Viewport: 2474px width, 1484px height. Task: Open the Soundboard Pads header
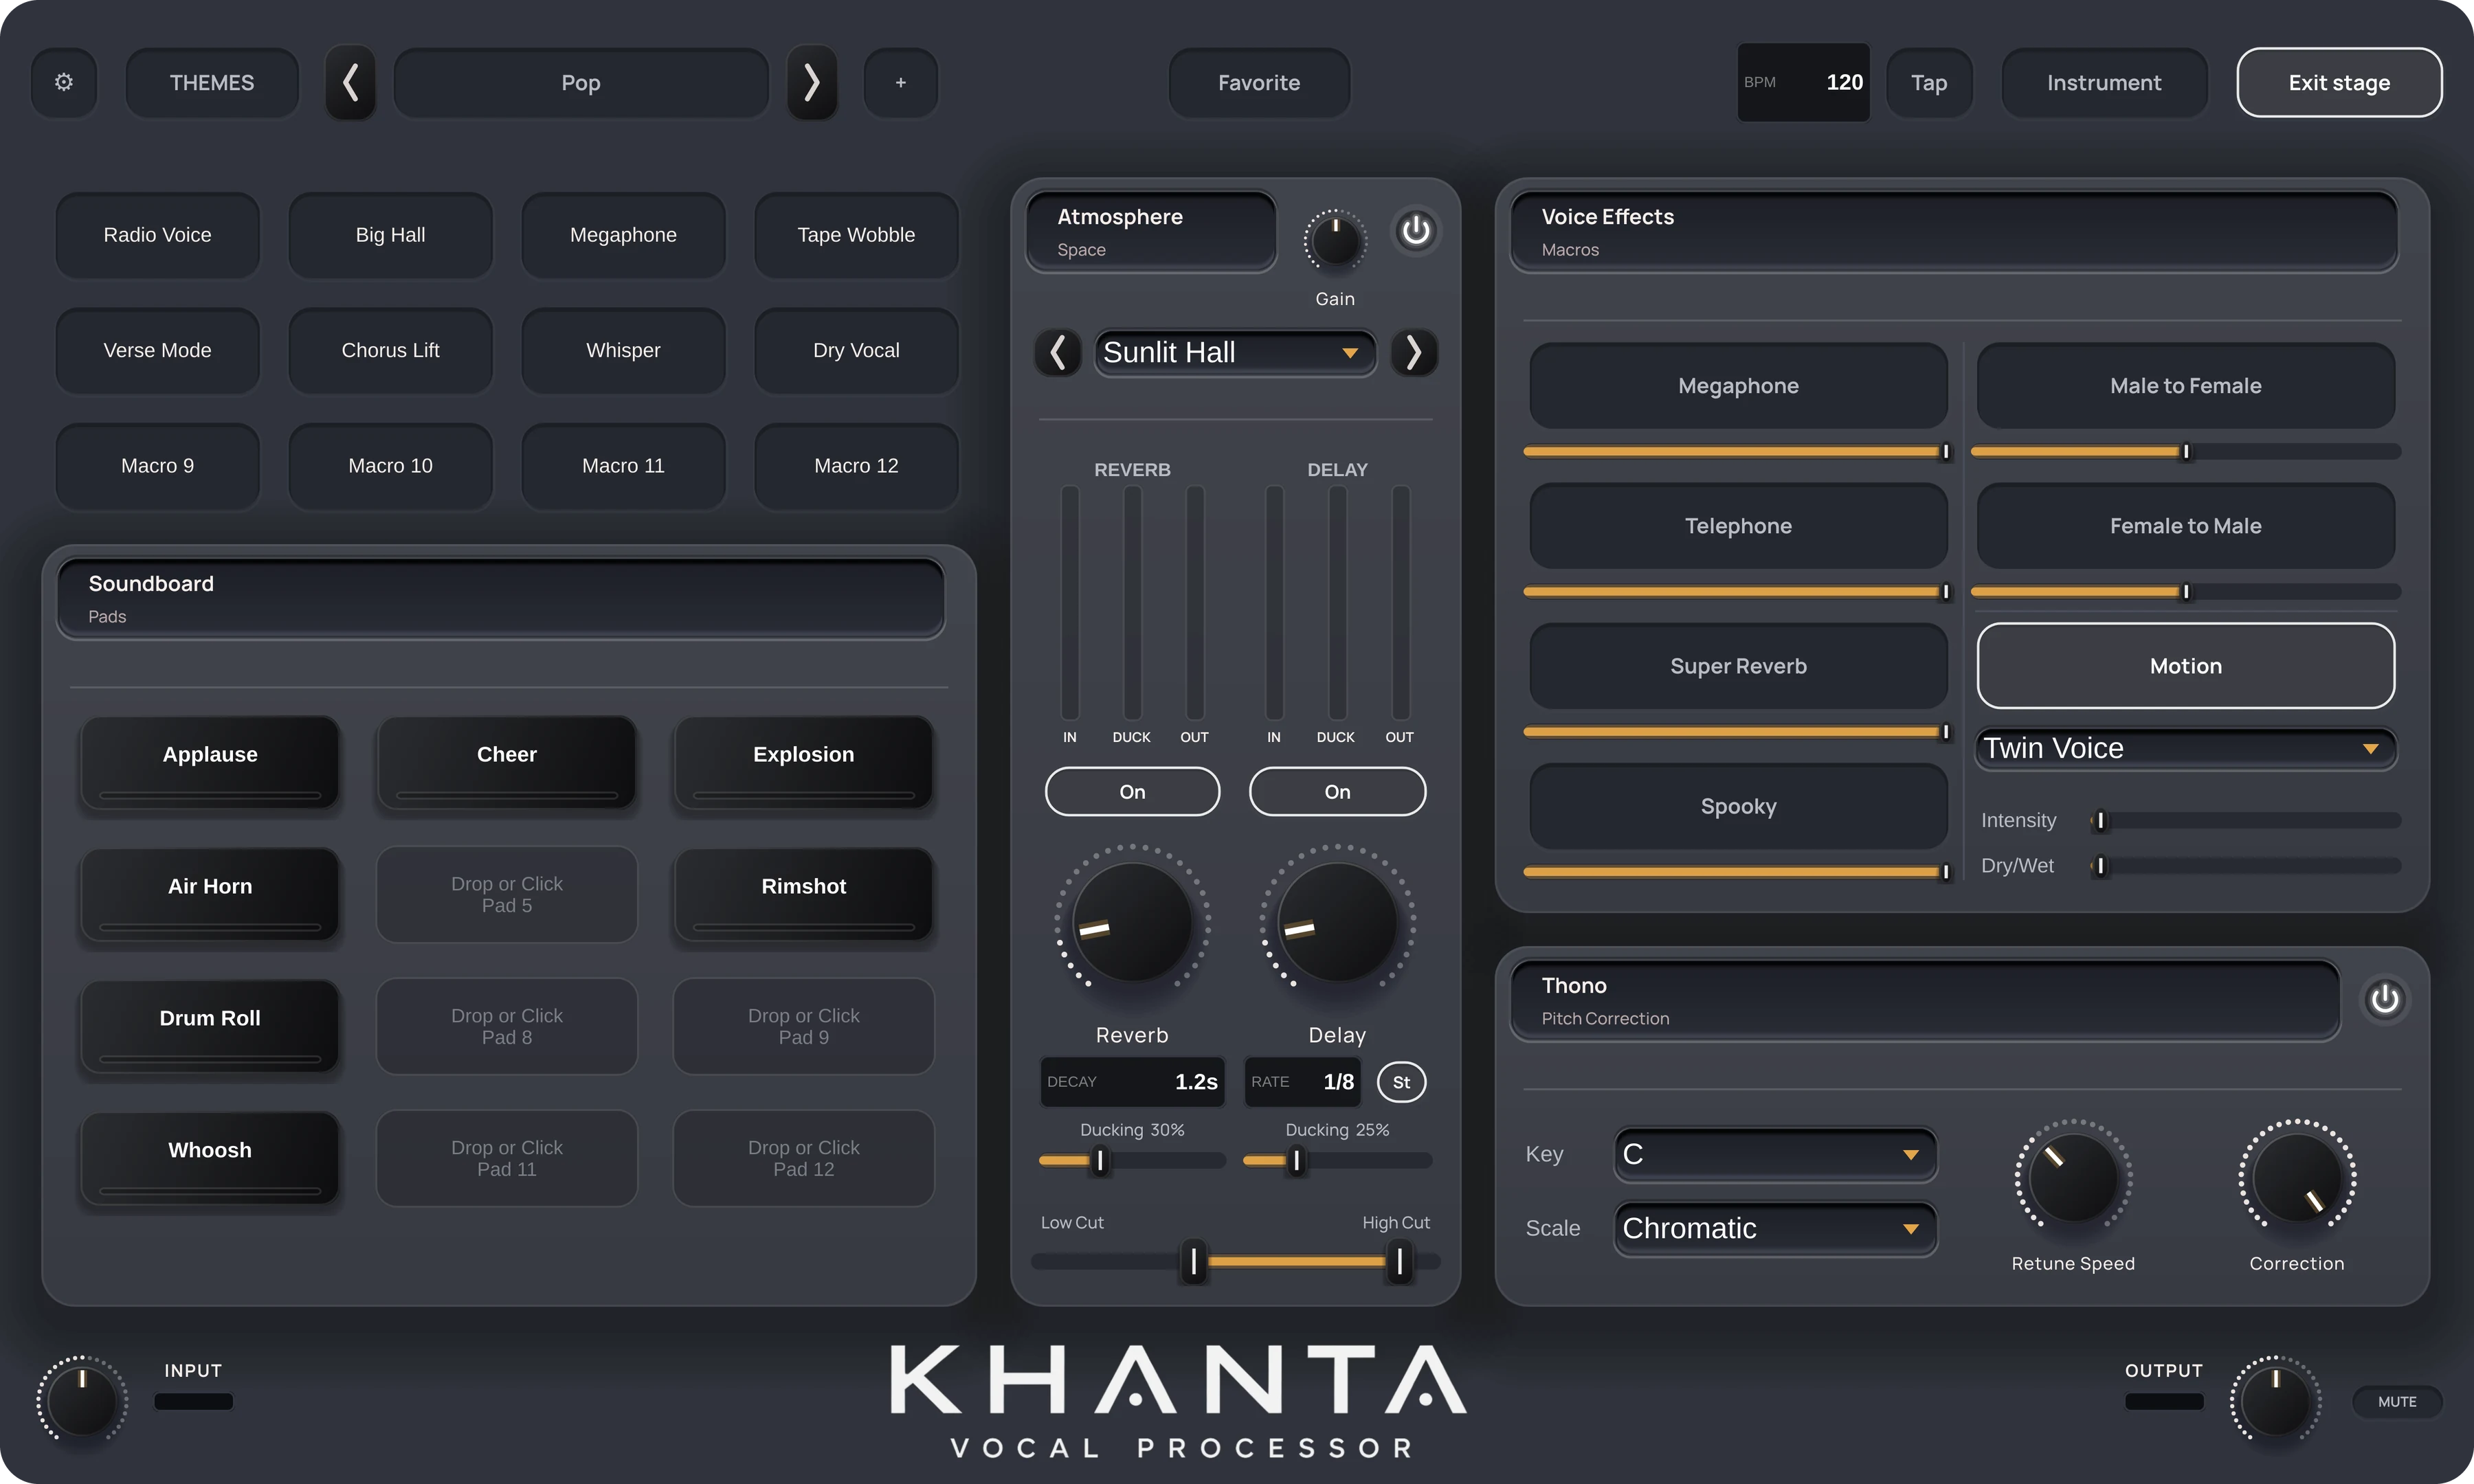(x=501, y=599)
